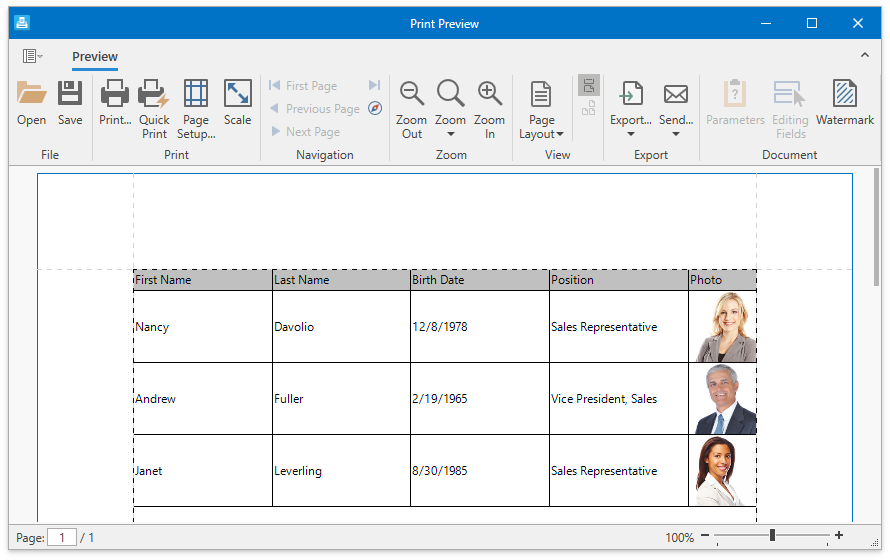Switch to the Preview ribbon tab
Image resolution: width=890 pixels, height=560 pixels.
point(95,57)
